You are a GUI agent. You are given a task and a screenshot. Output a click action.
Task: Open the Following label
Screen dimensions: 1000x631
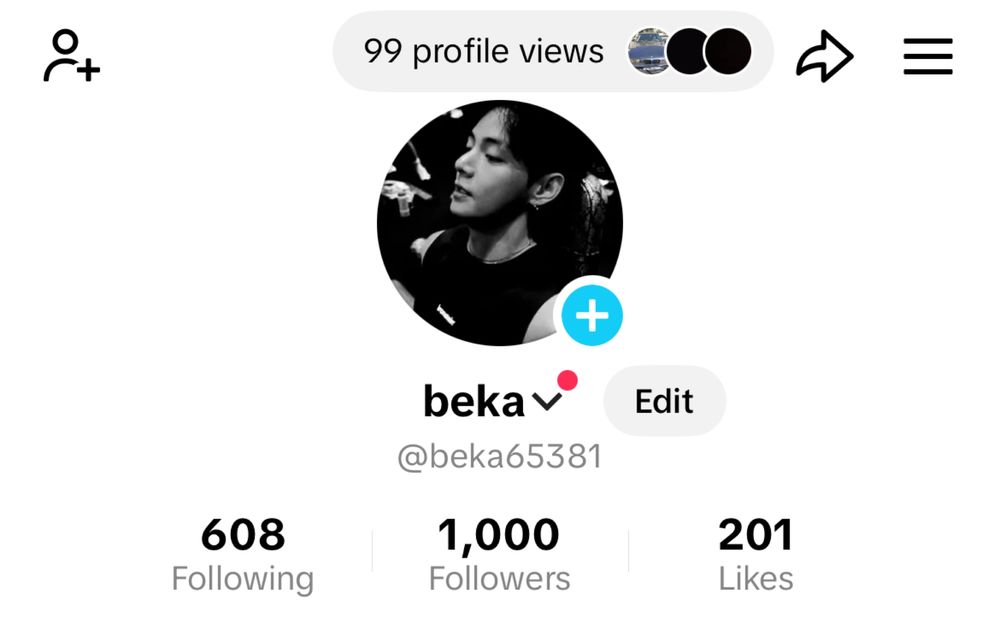pyautogui.click(x=243, y=579)
